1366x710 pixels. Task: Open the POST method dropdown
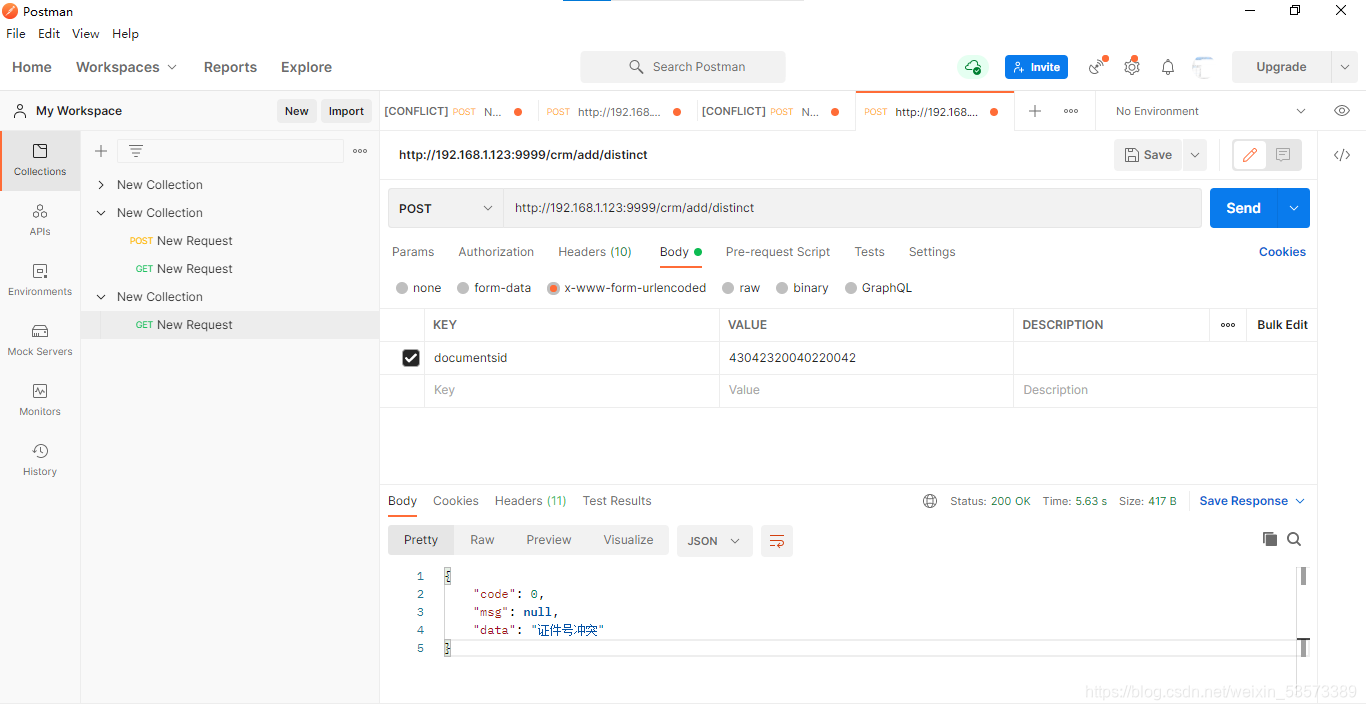(x=445, y=208)
